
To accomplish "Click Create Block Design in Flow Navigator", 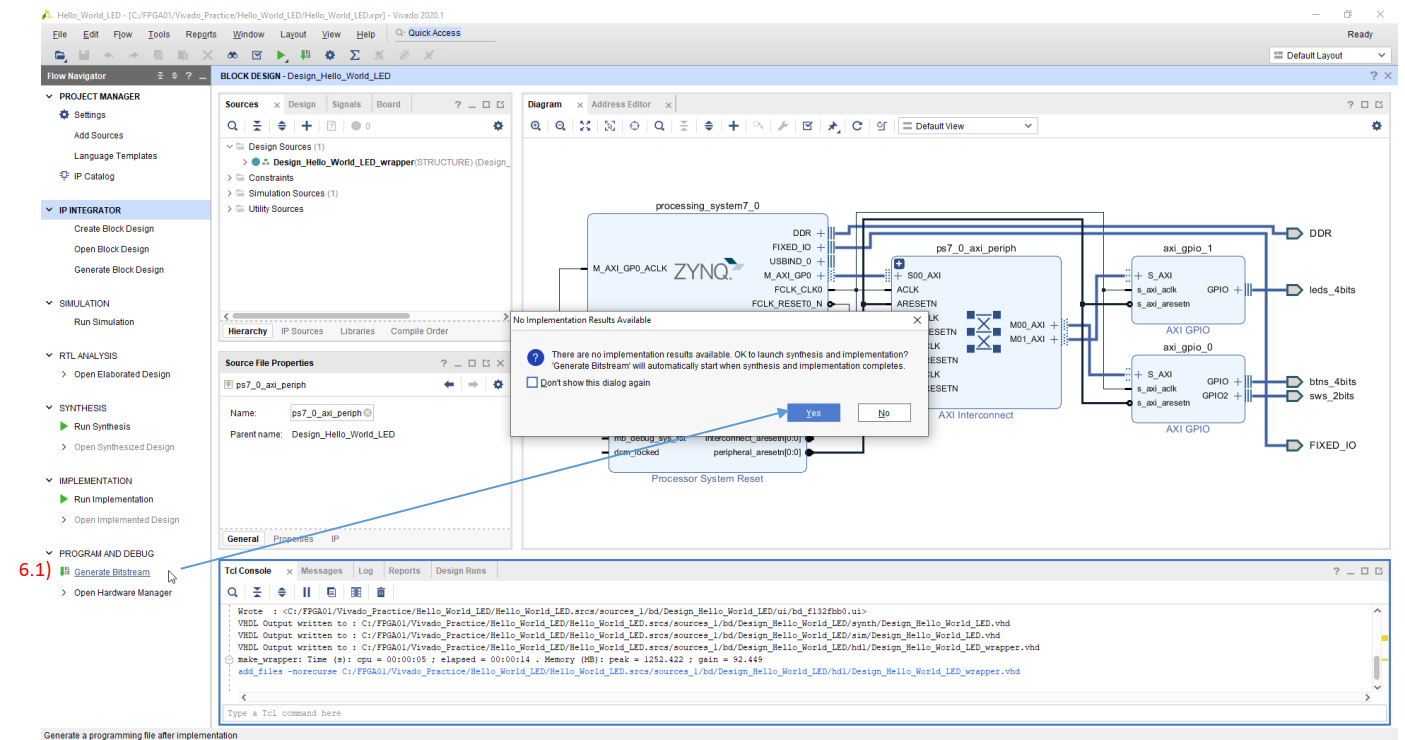I will pyautogui.click(x=114, y=229).
